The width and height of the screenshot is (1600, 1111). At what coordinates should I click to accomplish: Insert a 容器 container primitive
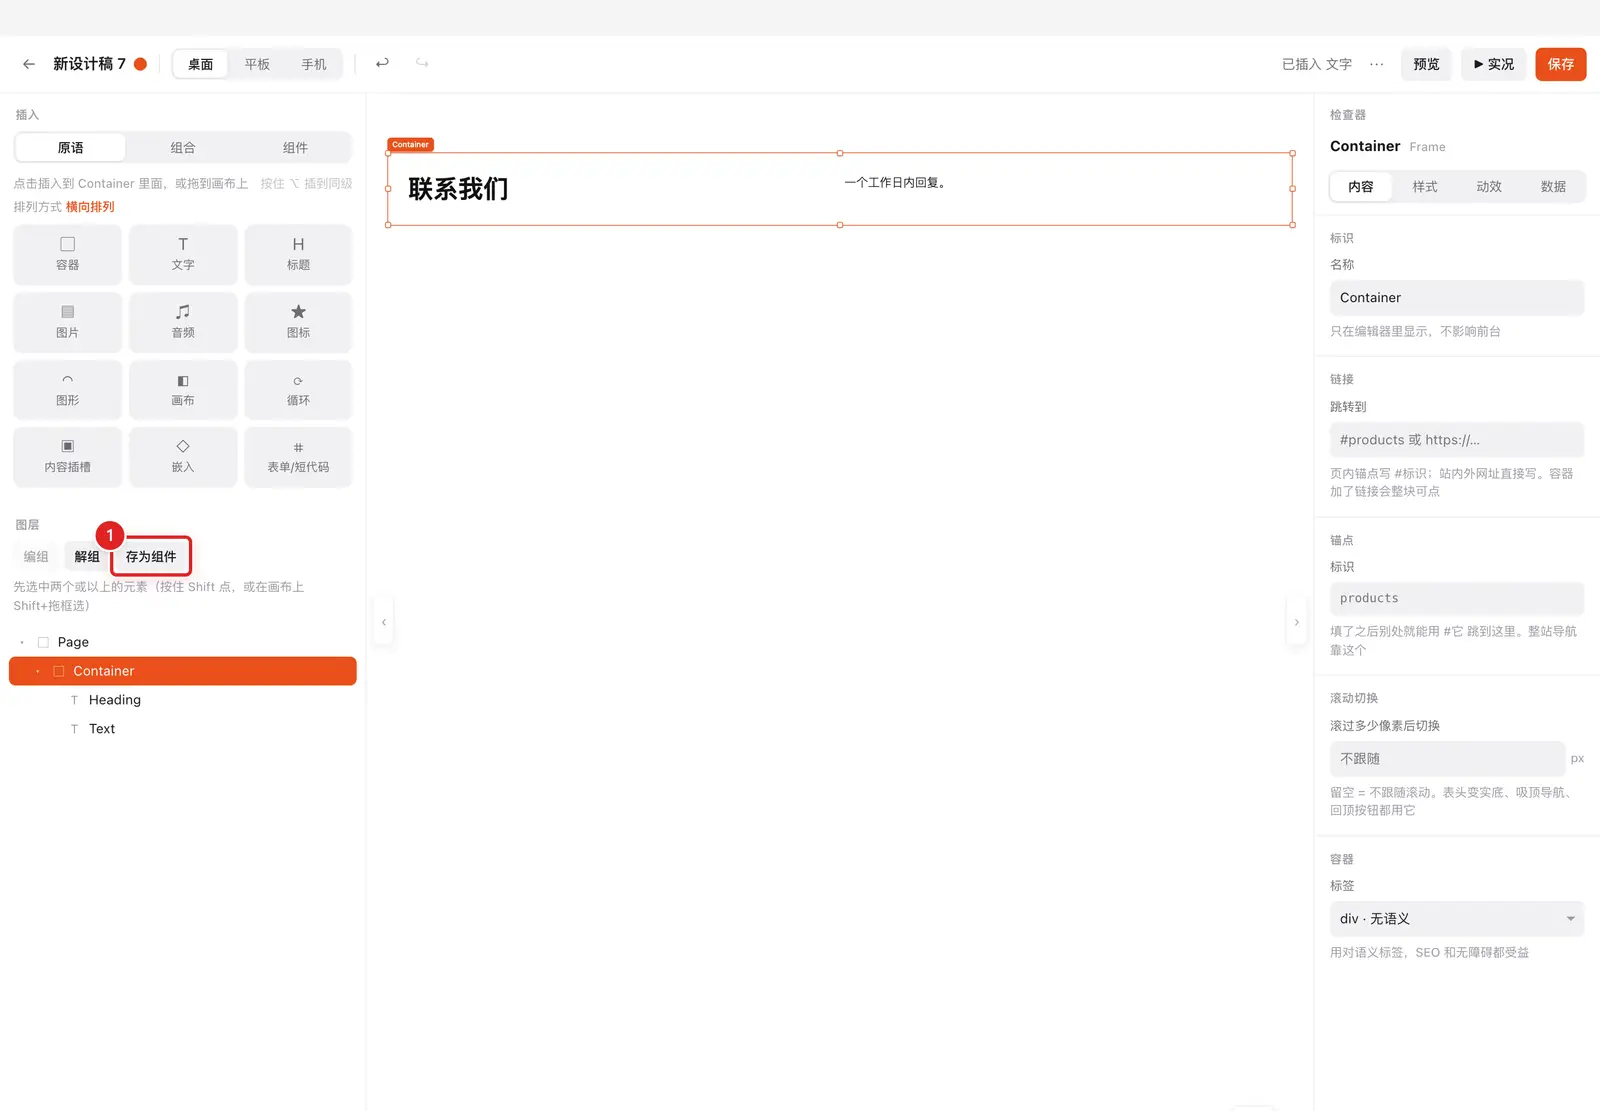click(x=68, y=255)
